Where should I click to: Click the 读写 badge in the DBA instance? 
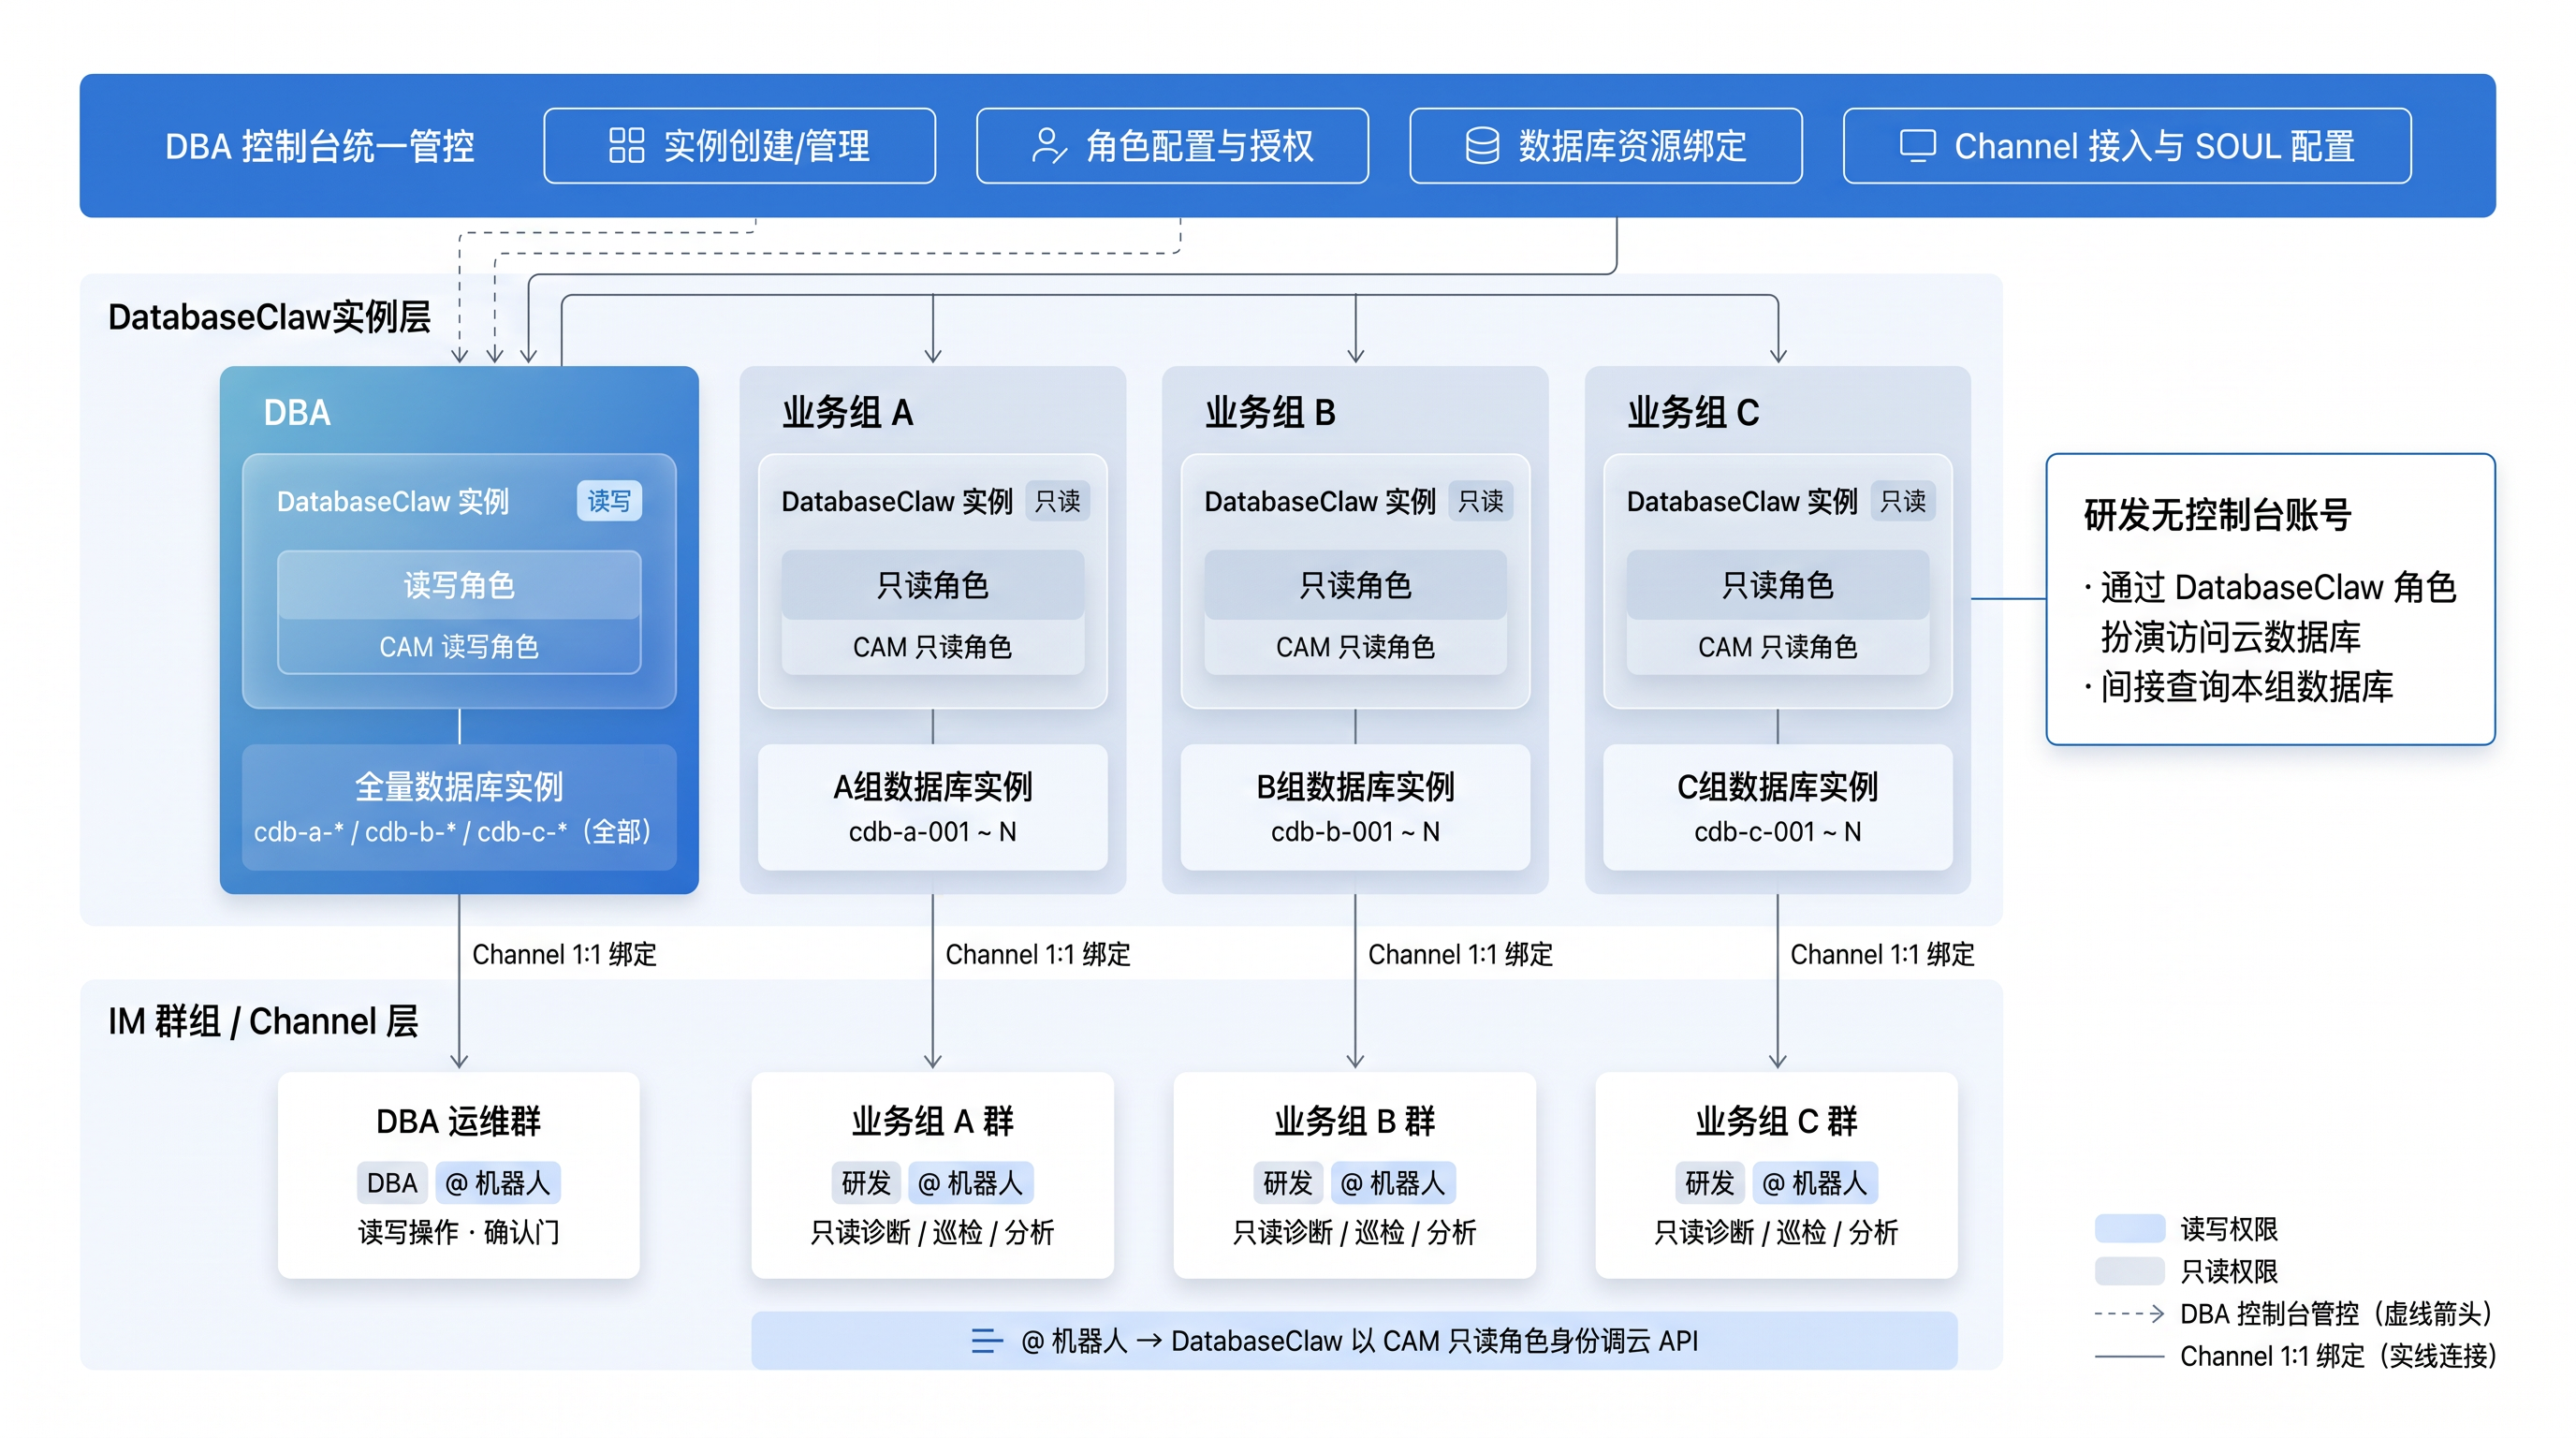tap(609, 501)
